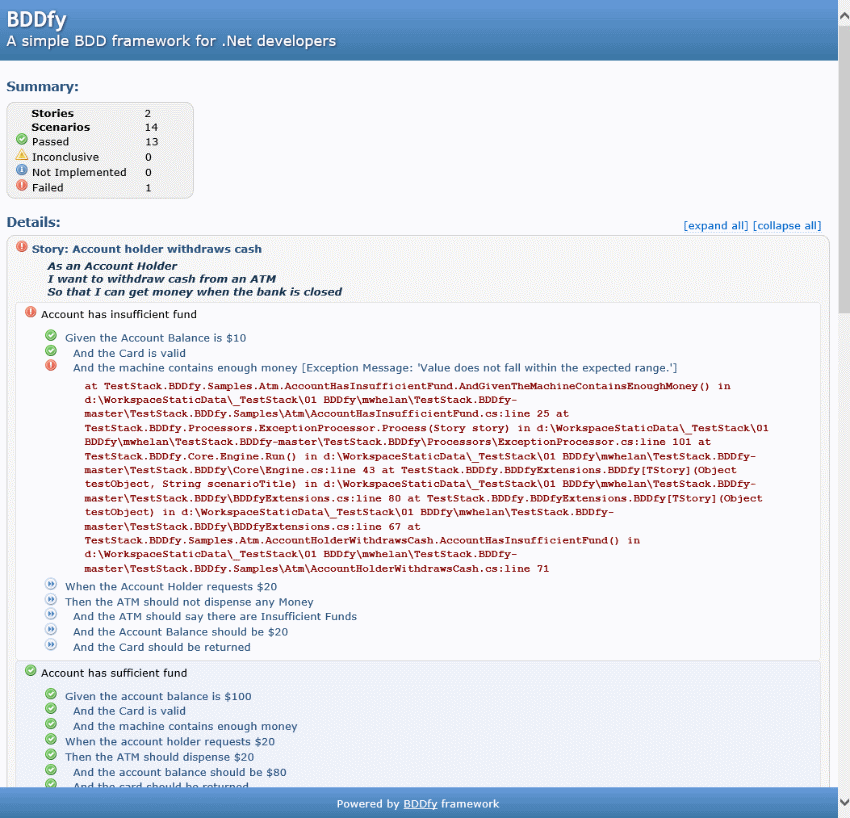The height and width of the screenshot is (818, 850).
Task: Select step 'When the Account Holder requests $20'
Action: click(171, 587)
